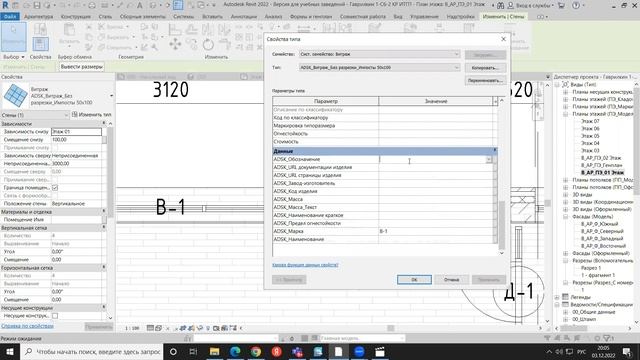
Task: Open the Файл menu tab
Action: click(x=10, y=16)
